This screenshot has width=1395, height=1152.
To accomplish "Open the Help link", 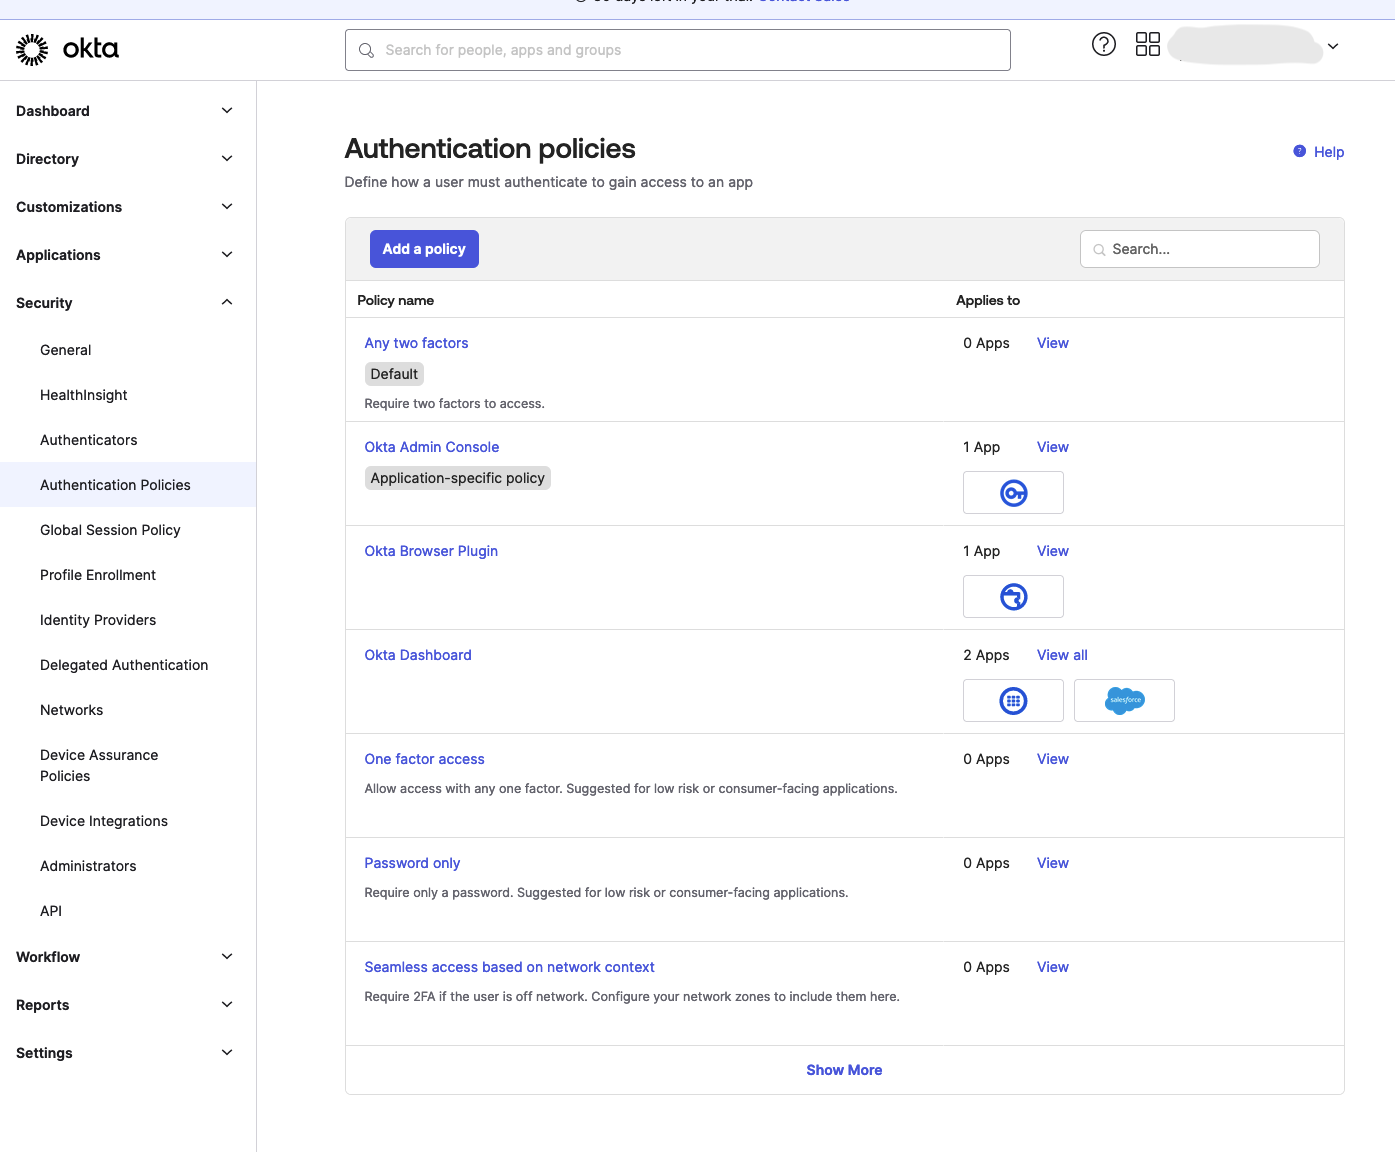I will [x=1329, y=152].
